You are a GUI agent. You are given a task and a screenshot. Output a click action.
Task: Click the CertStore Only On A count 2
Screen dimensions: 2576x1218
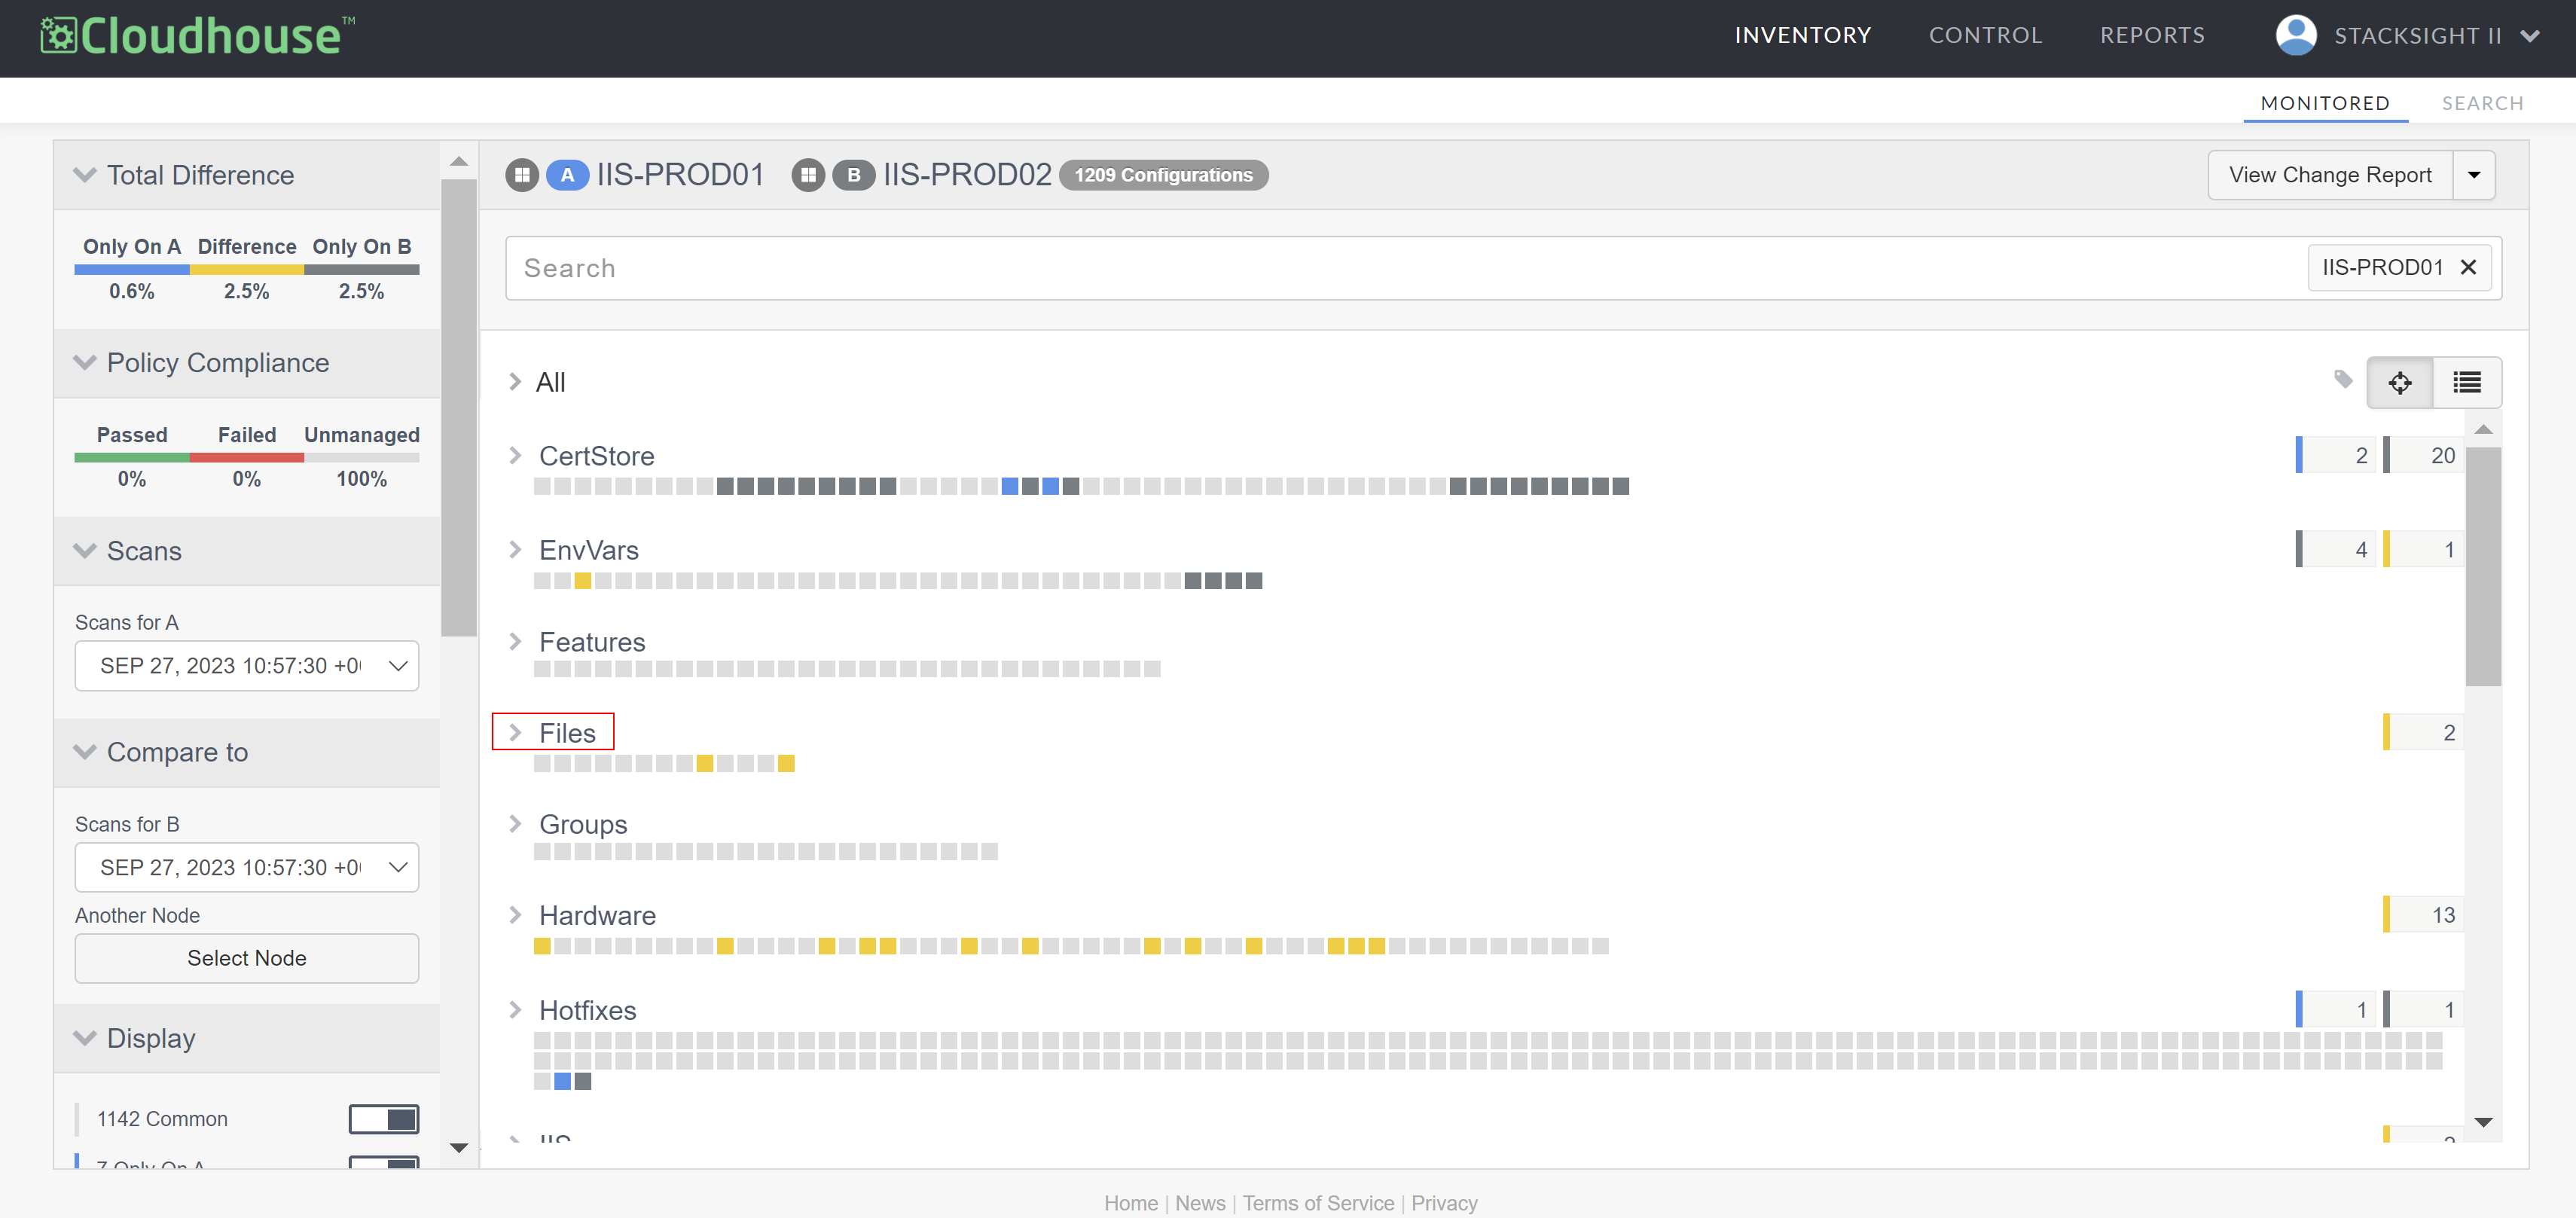[2336, 455]
